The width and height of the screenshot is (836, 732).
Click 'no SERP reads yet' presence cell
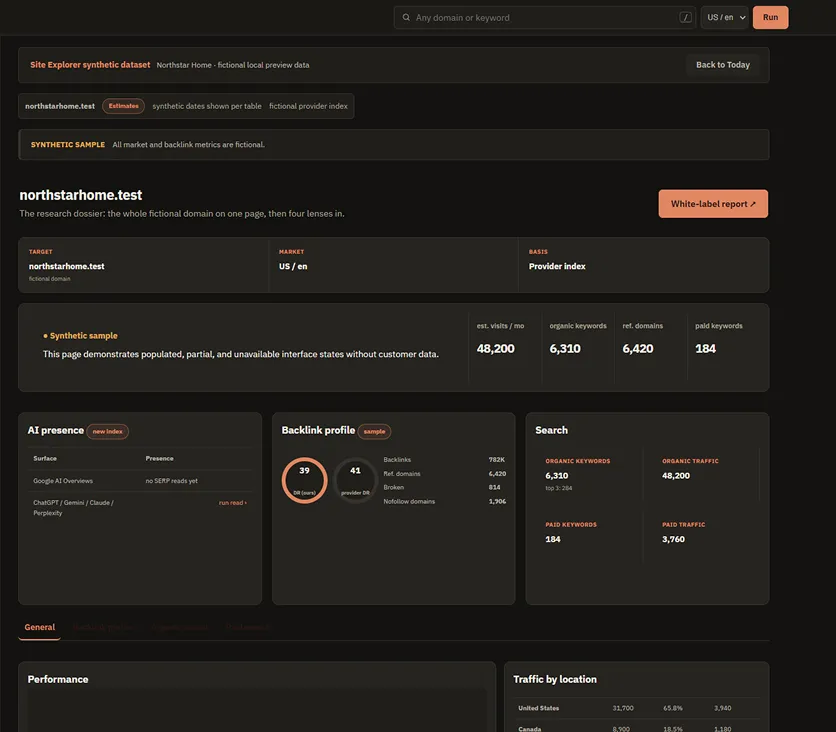pos(171,481)
